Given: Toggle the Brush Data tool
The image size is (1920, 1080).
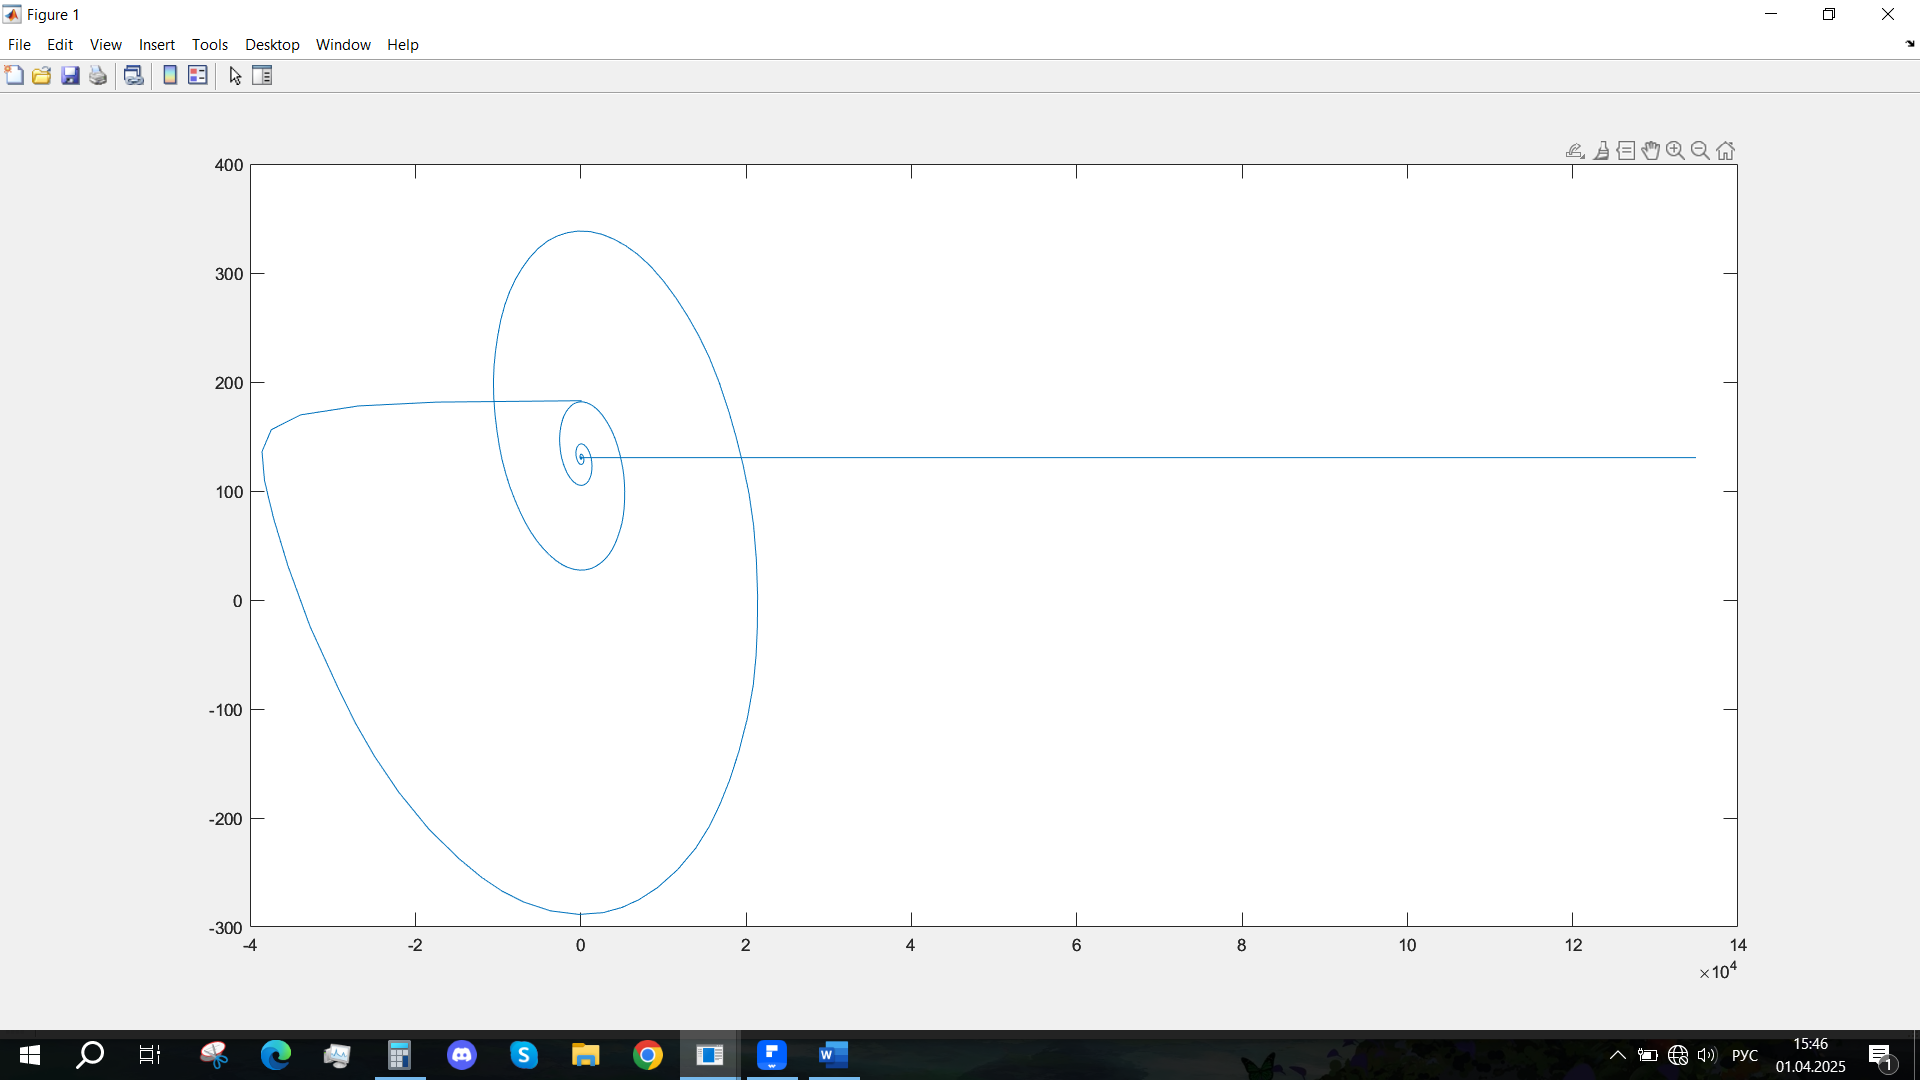Looking at the screenshot, I should tap(1602, 151).
